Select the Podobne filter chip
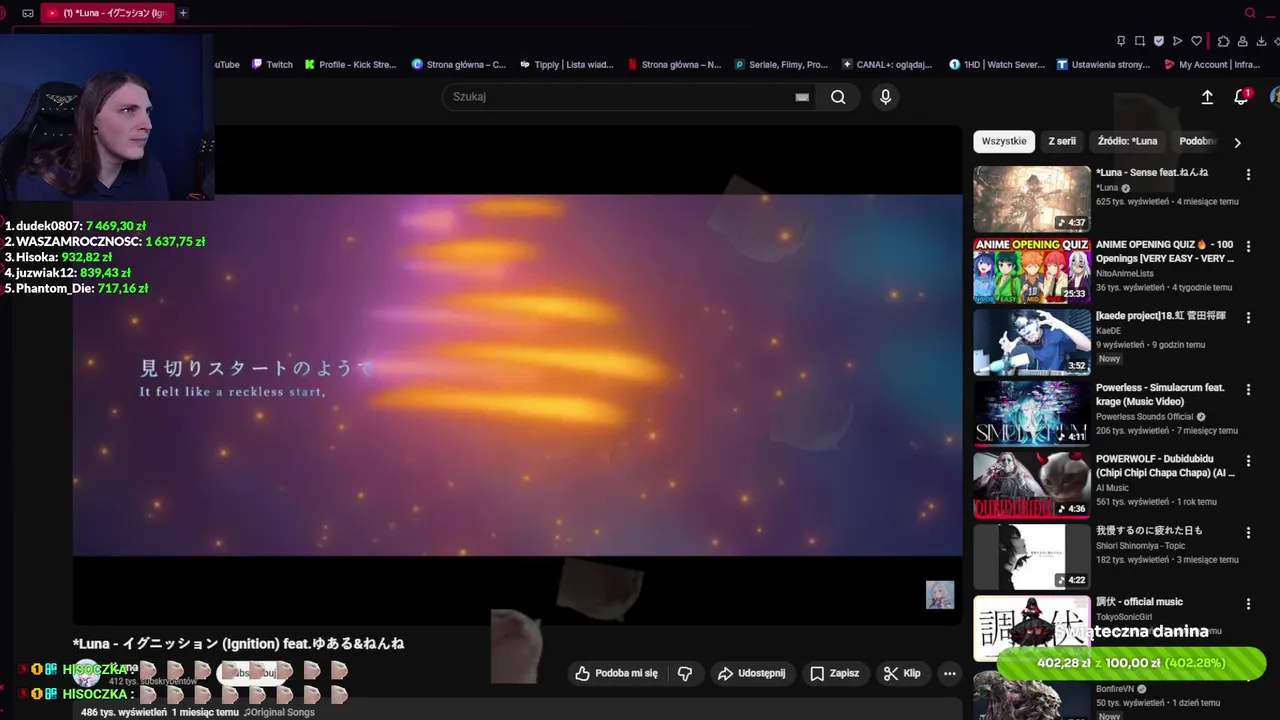The image size is (1280, 720). [1197, 141]
